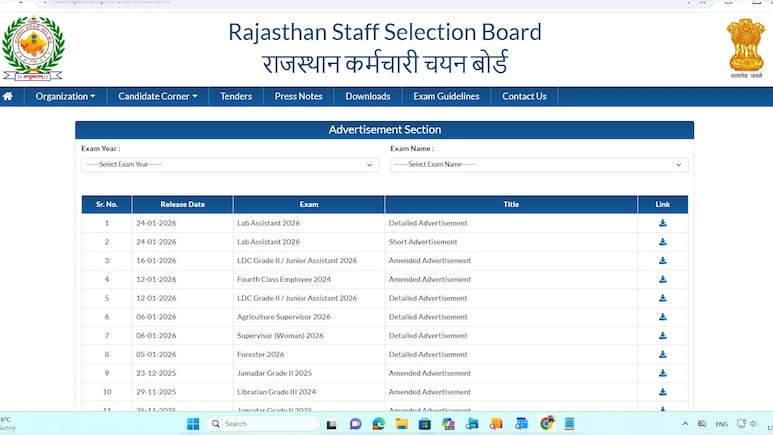Expand the Organization menu
The image size is (773, 435).
tap(65, 96)
